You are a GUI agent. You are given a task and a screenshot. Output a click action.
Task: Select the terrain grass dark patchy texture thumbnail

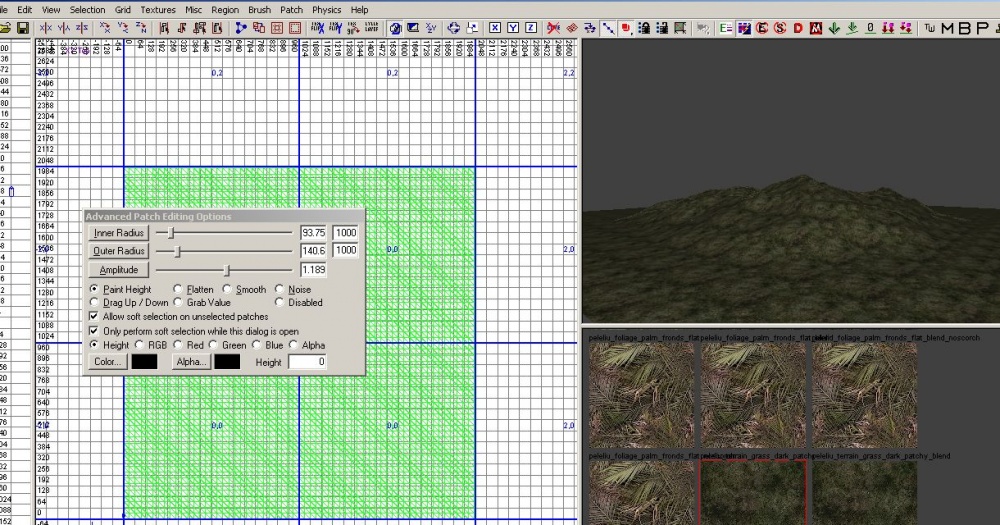(753, 492)
